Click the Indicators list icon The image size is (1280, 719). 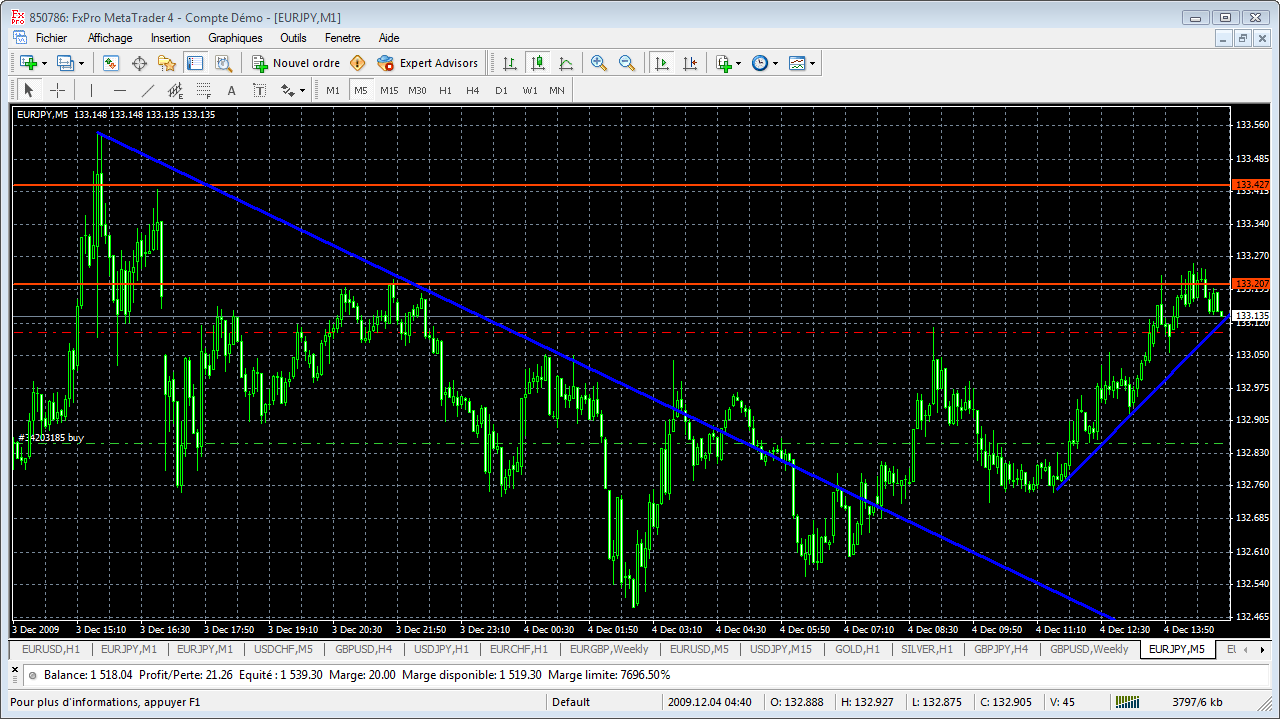tap(724, 63)
